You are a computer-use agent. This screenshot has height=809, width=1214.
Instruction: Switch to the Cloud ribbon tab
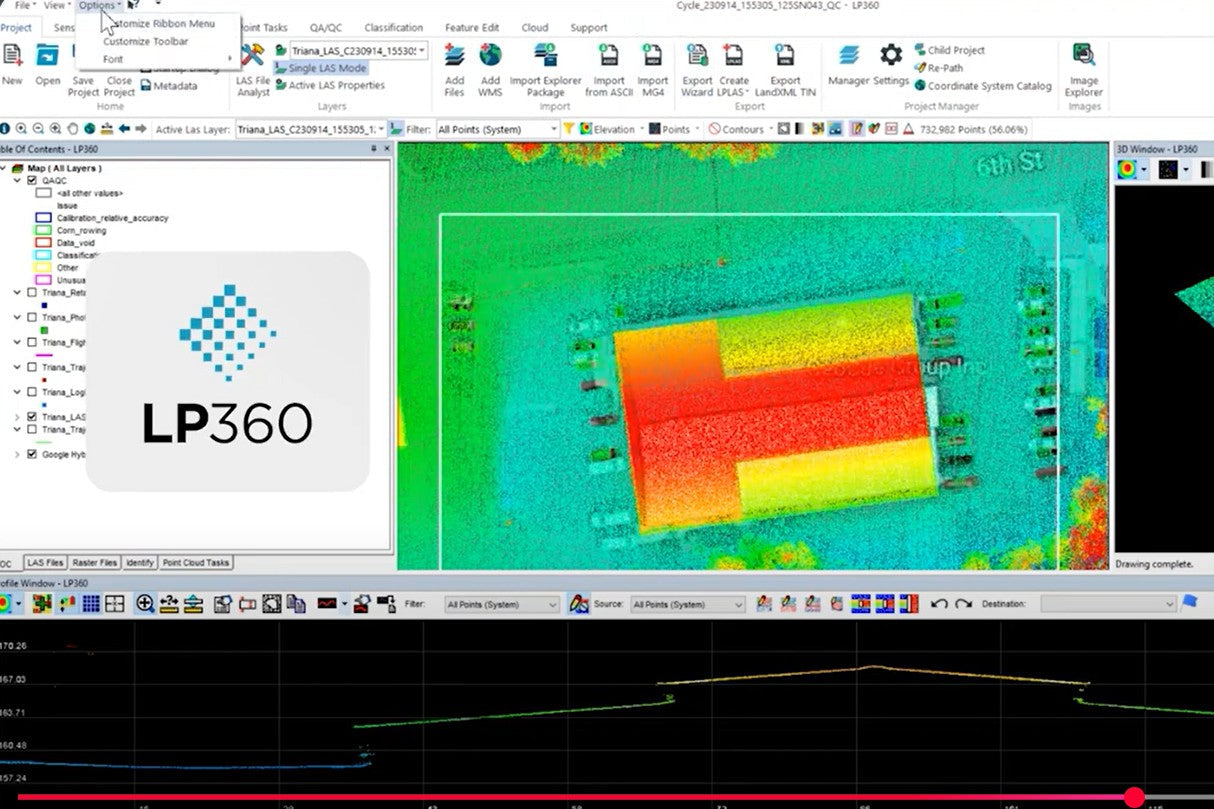click(x=535, y=28)
